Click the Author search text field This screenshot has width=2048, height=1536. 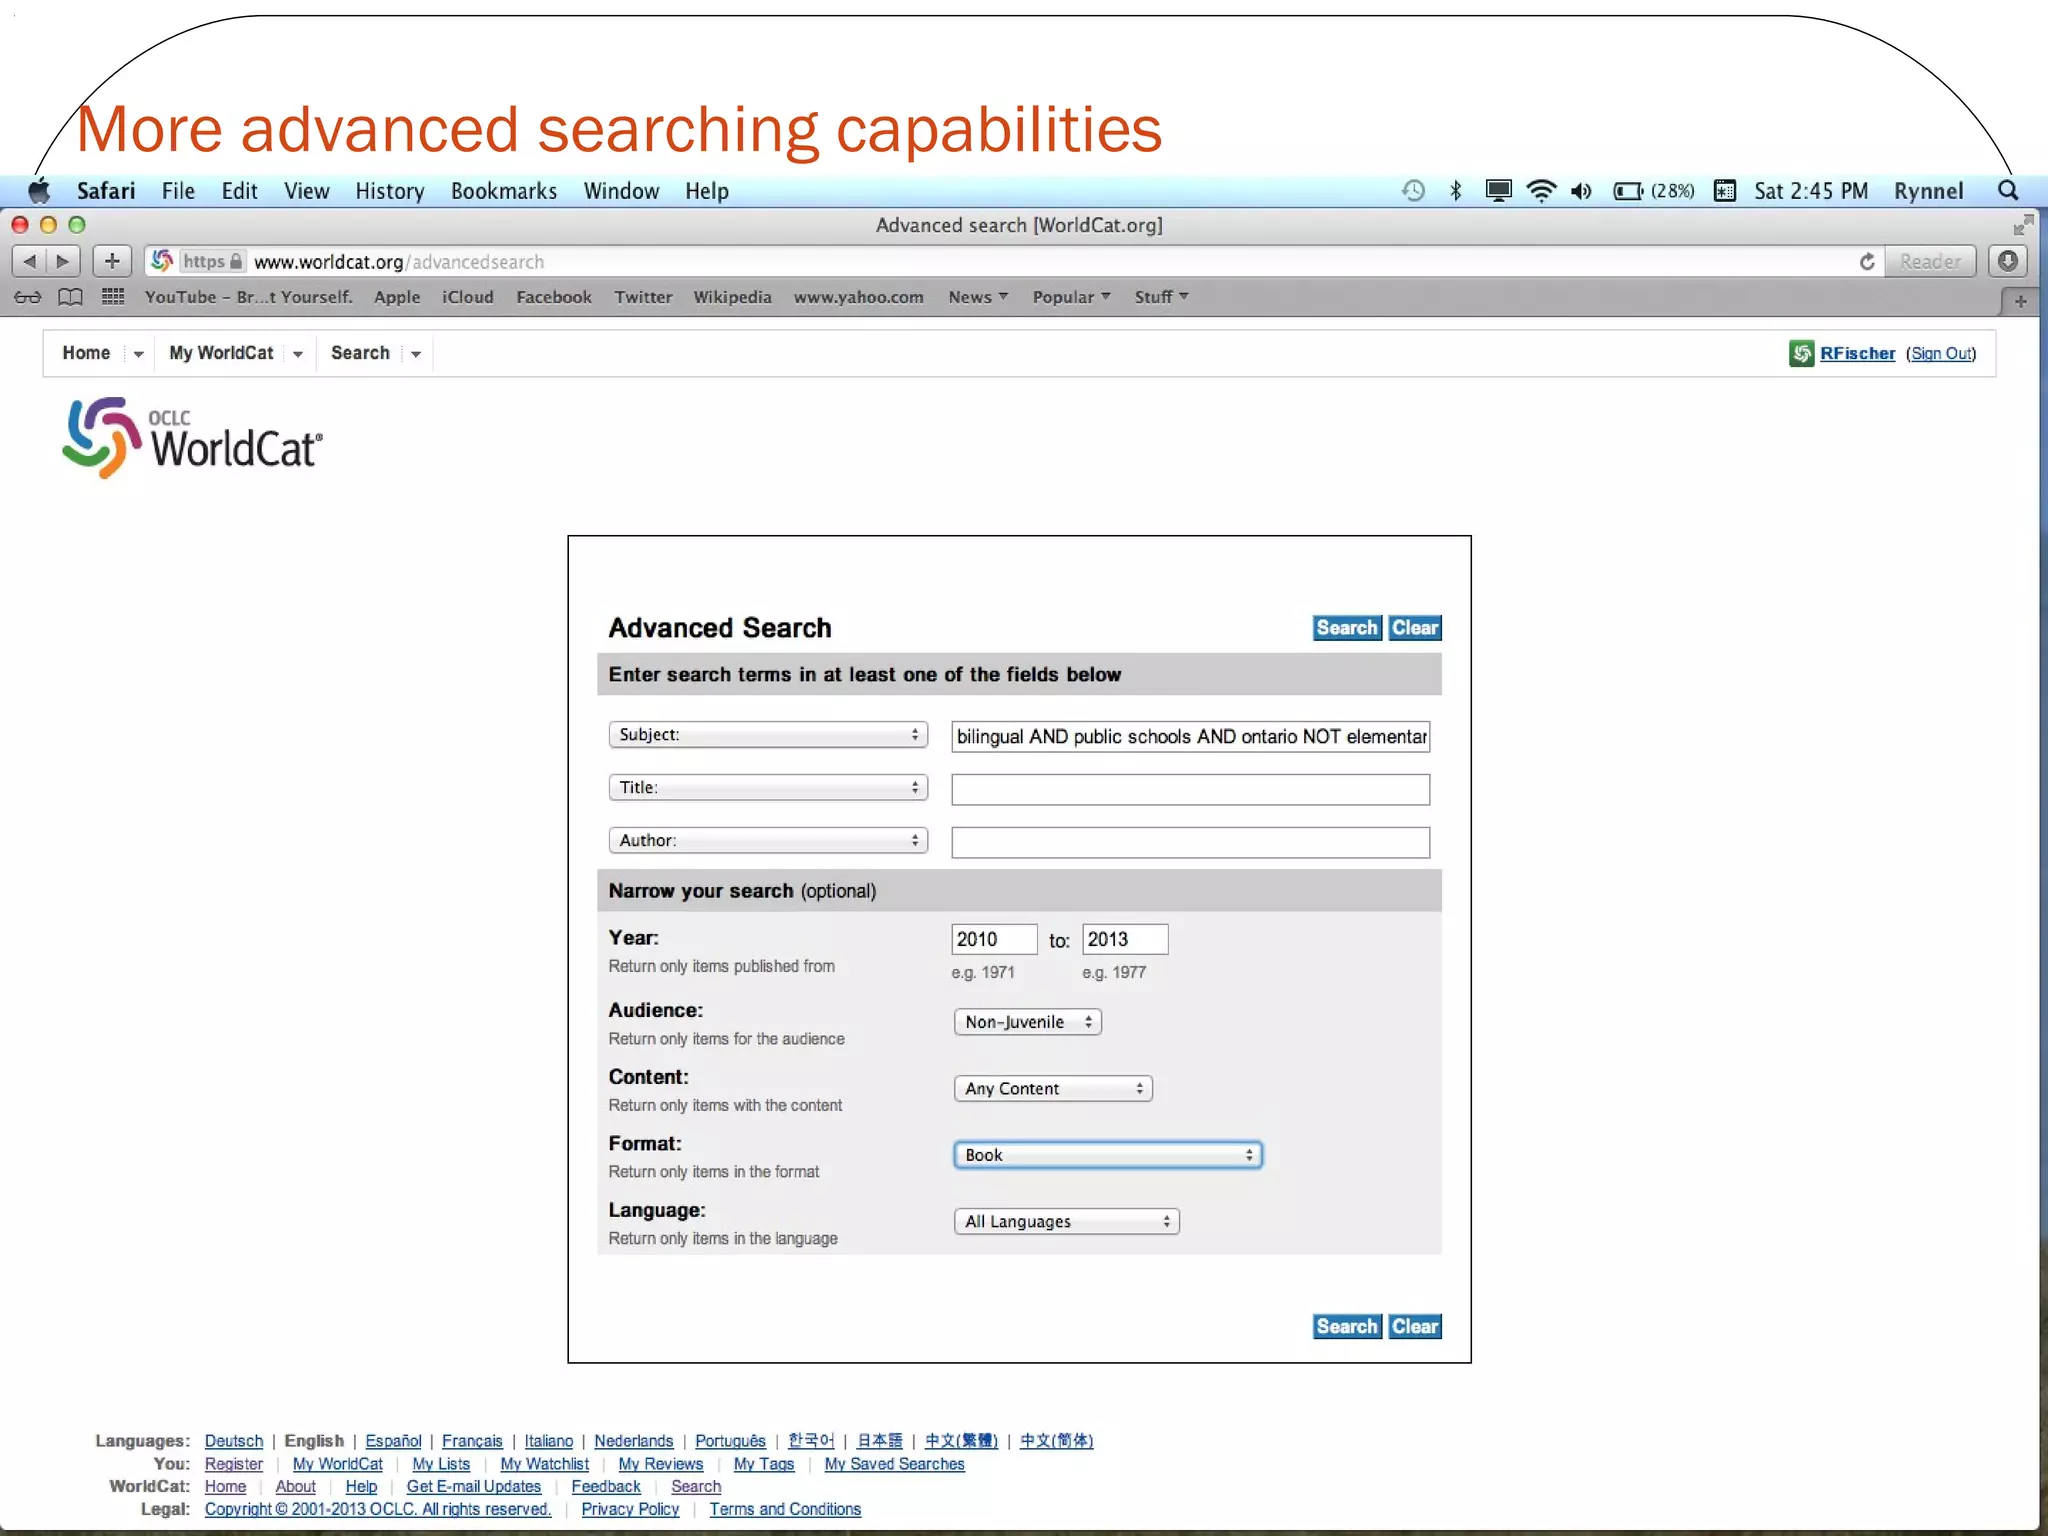coord(1190,842)
